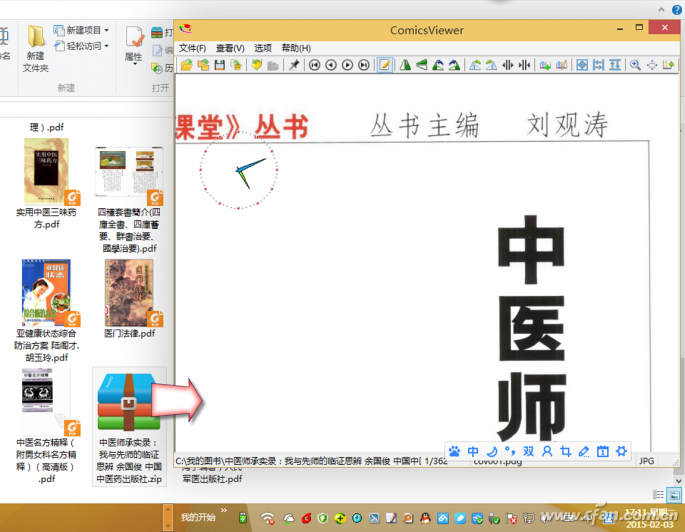This screenshot has height=532, width=685.
Task: Open the 文件(F) menu
Action: point(193,48)
